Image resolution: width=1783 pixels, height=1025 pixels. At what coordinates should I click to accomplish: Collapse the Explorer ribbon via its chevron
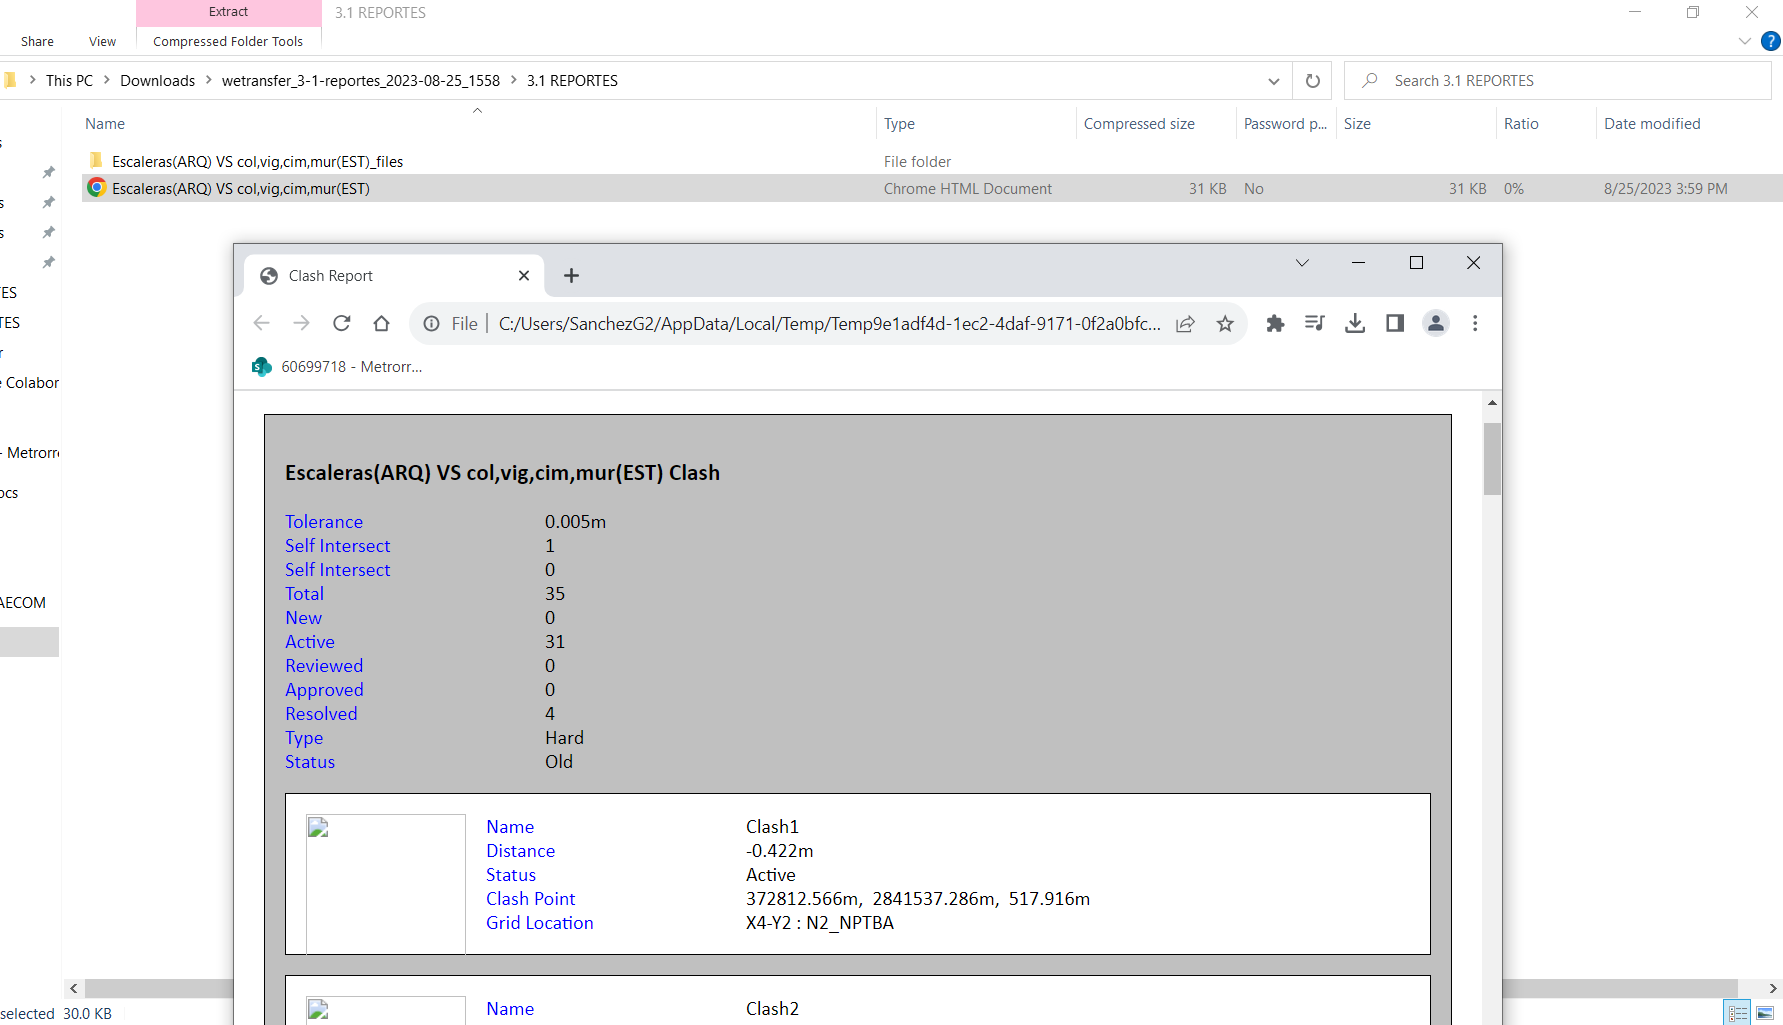1744,41
